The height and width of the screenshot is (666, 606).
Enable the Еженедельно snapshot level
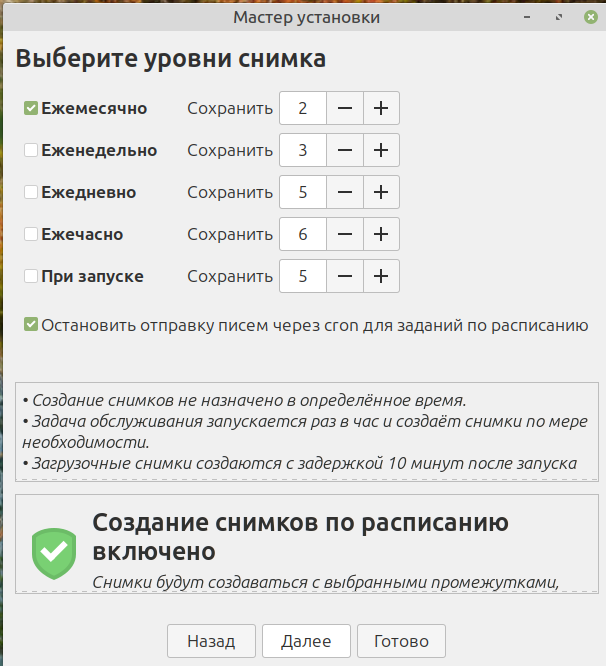pyautogui.click(x=31, y=151)
